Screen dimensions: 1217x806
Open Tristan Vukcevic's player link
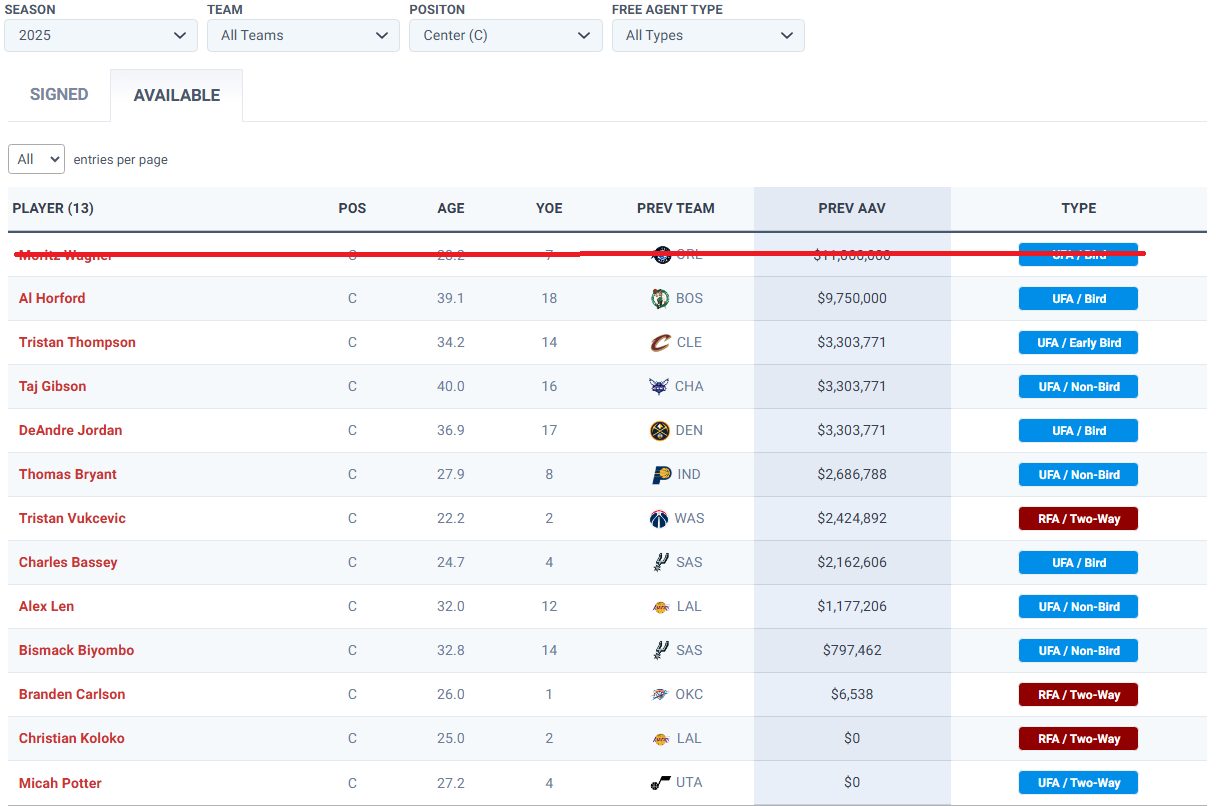[x=72, y=518]
